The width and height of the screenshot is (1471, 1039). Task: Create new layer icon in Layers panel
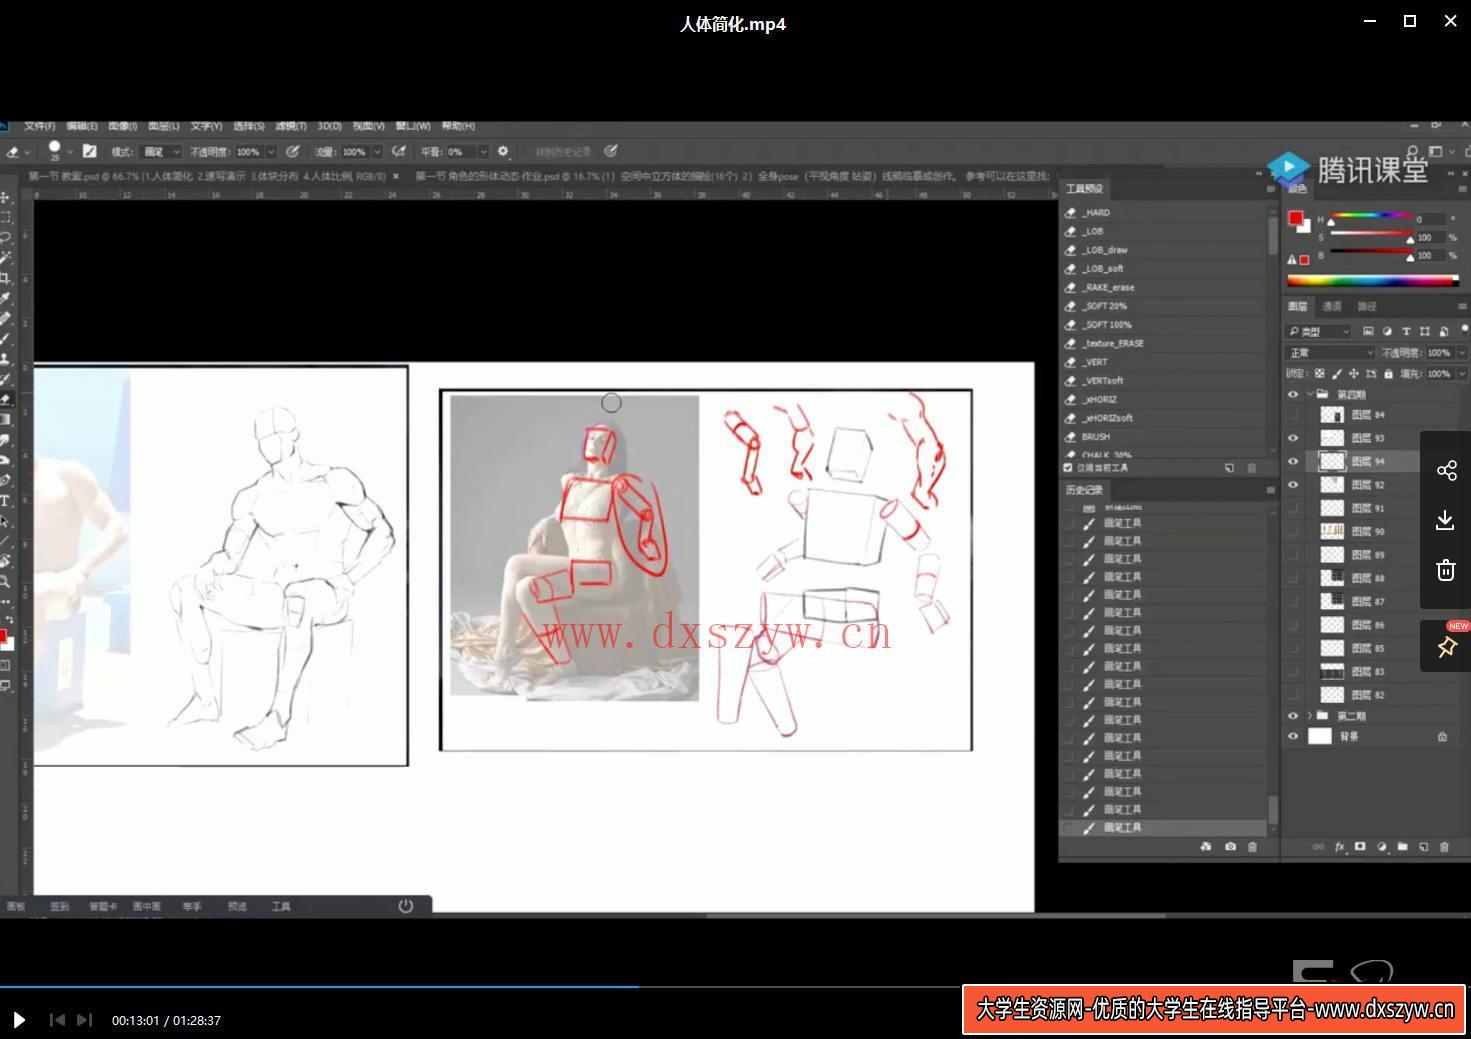pos(1423,847)
